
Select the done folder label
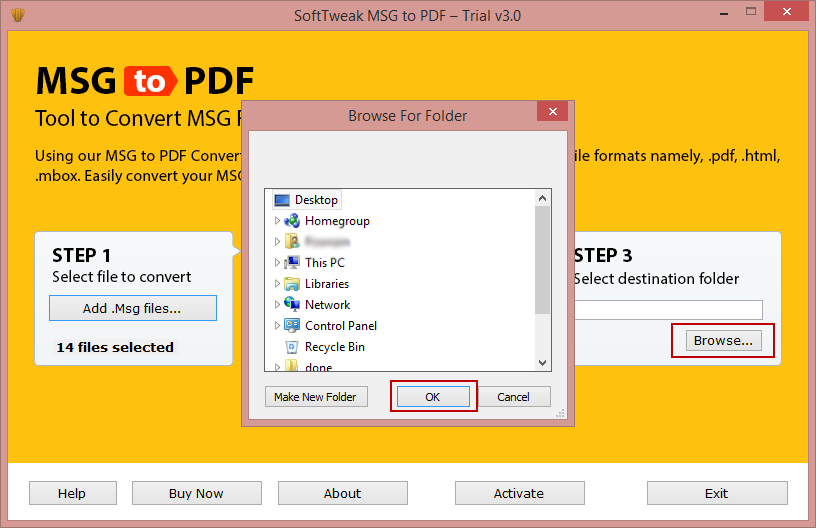click(318, 367)
